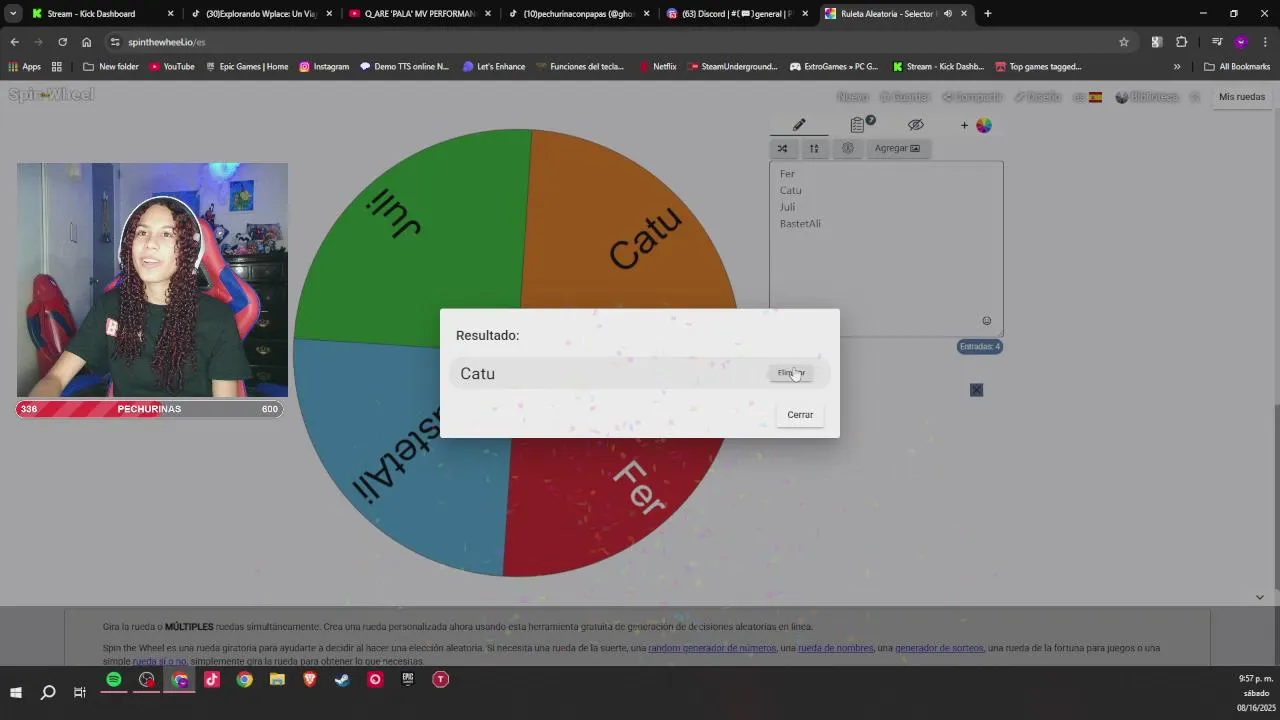This screenshot has width=1280, height=720.
Task: Click Compartir in the wheel header
Action: tap(972, 97)
